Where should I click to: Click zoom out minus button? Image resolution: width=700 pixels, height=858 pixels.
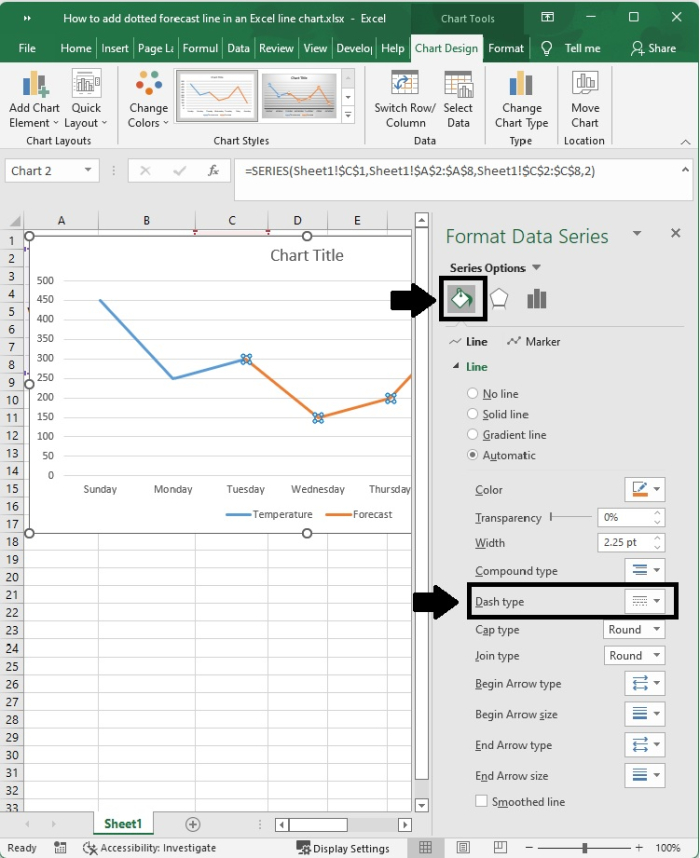pos(529,848)
